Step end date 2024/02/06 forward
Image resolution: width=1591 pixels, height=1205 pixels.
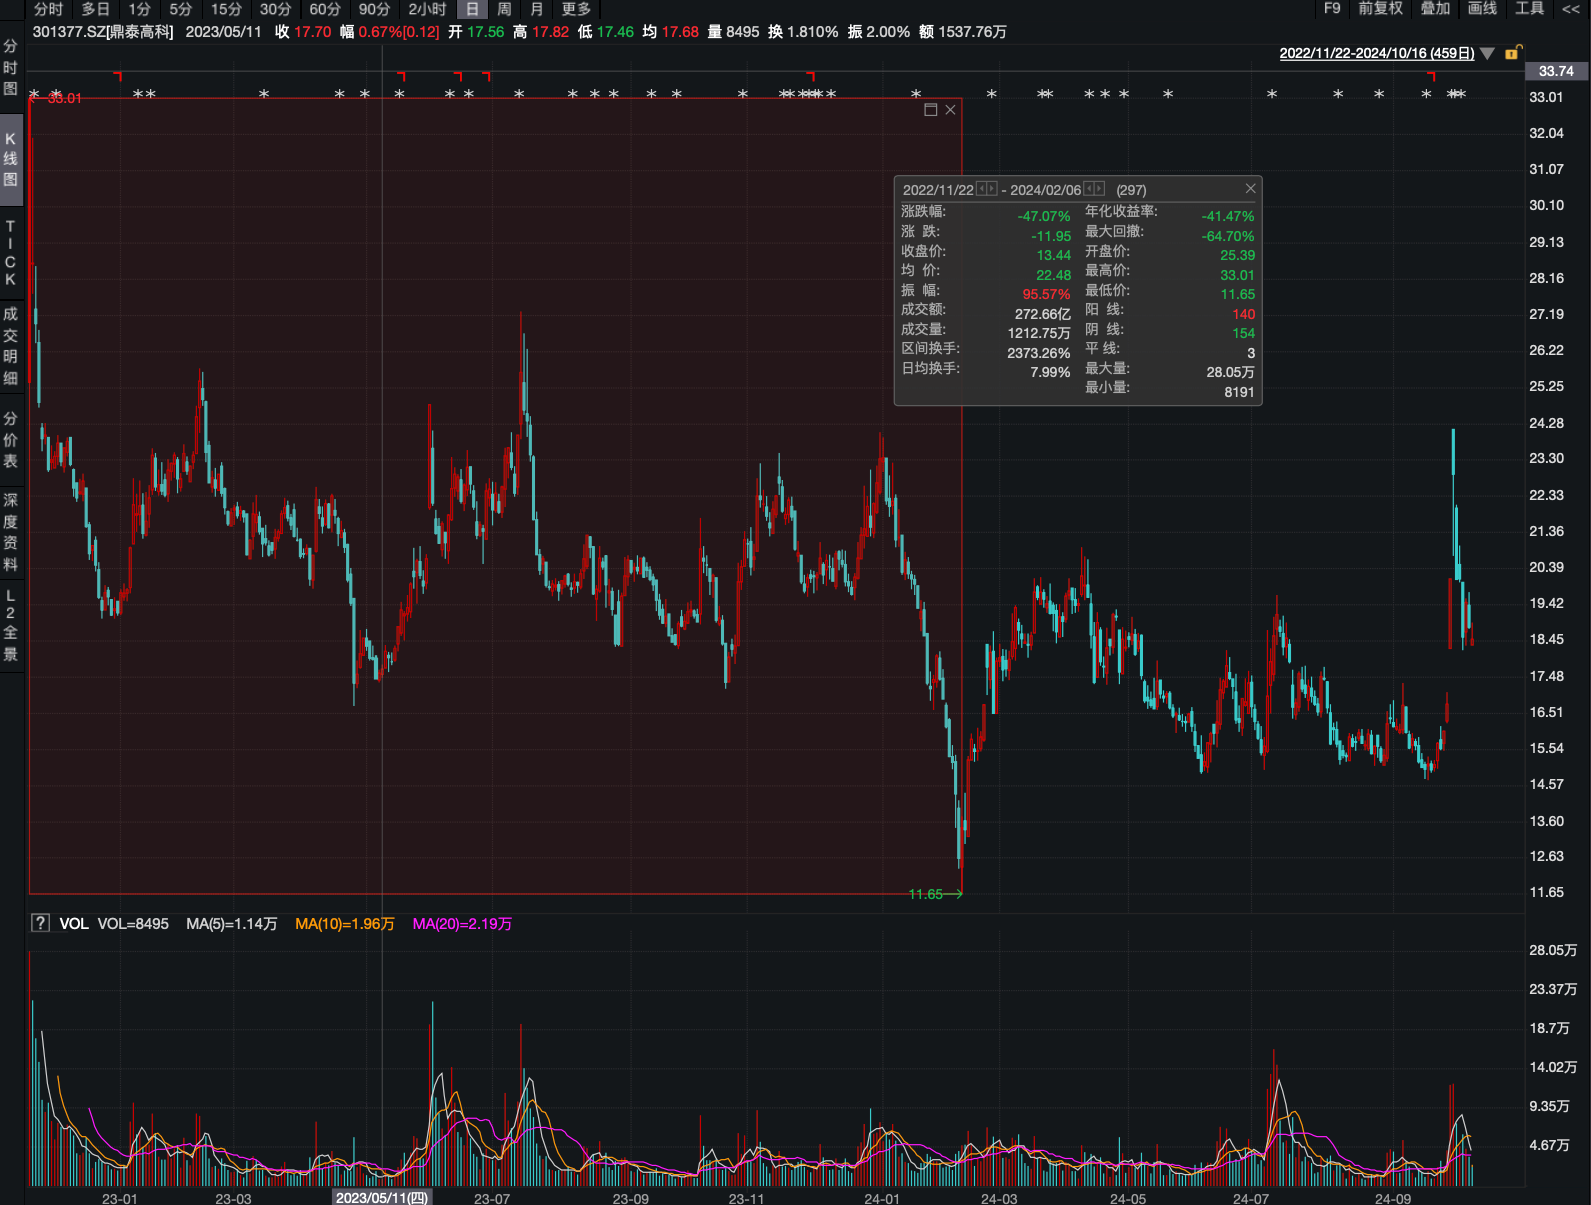click(1099, 189)
